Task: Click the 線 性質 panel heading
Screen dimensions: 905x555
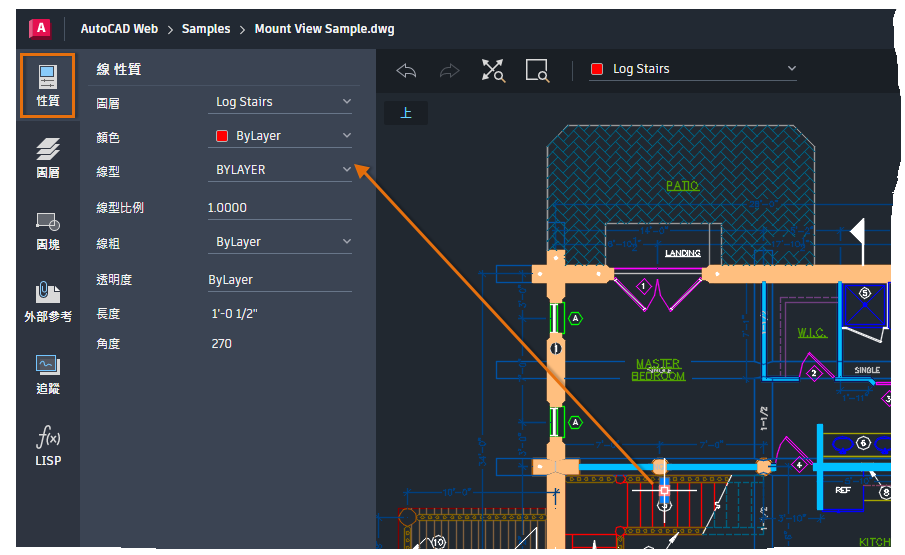Action: (x=119, y=69)
